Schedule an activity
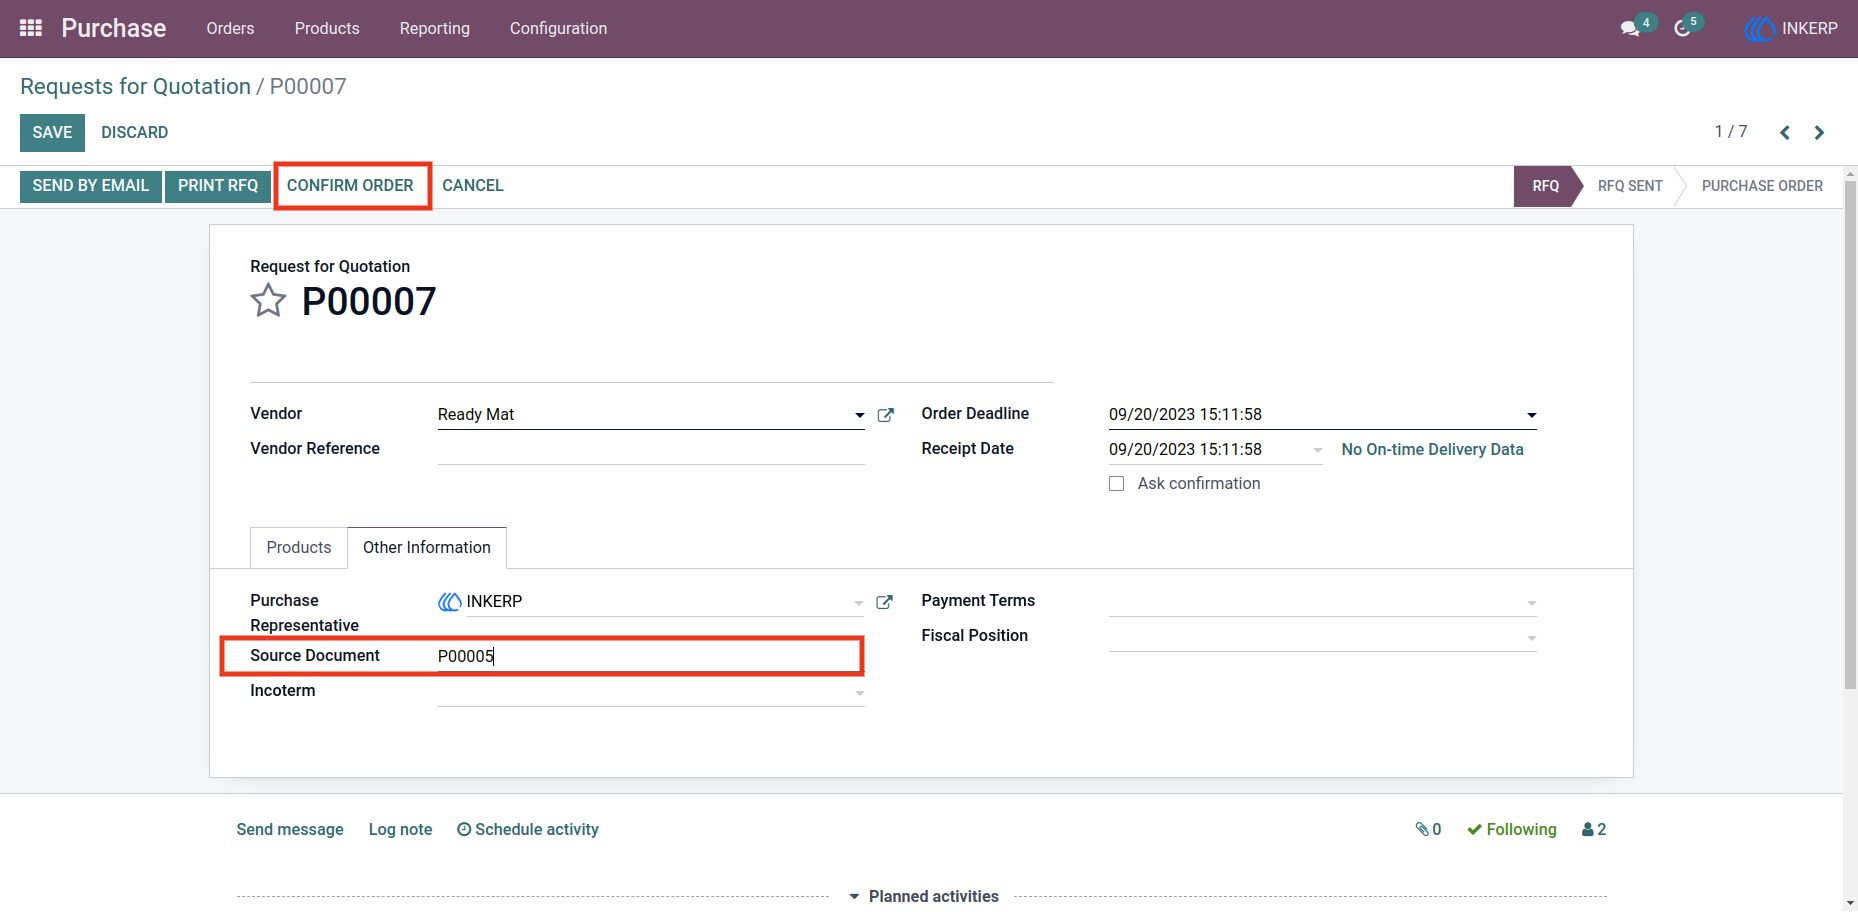1858x912 pixels. coord(528,829)
